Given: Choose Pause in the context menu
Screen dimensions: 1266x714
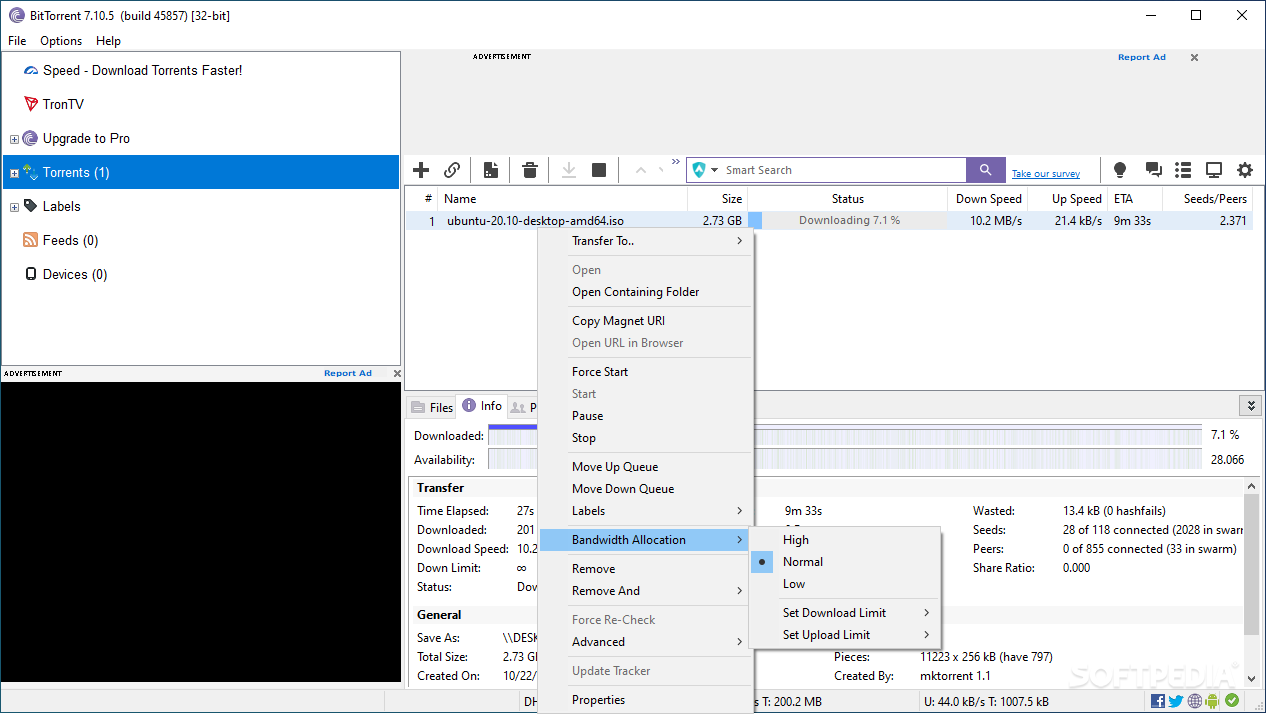Looking at the screenshot, I should point(645,416).
